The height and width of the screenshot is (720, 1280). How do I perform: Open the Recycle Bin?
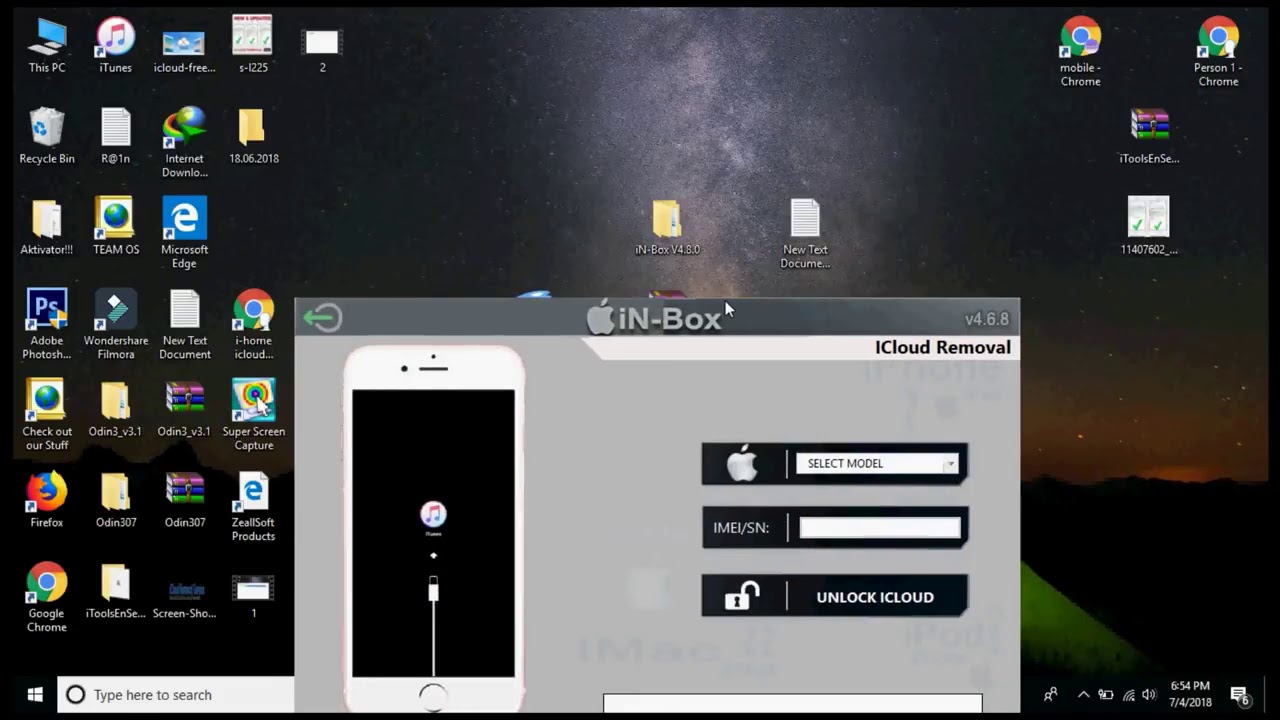tap(47, 137)
